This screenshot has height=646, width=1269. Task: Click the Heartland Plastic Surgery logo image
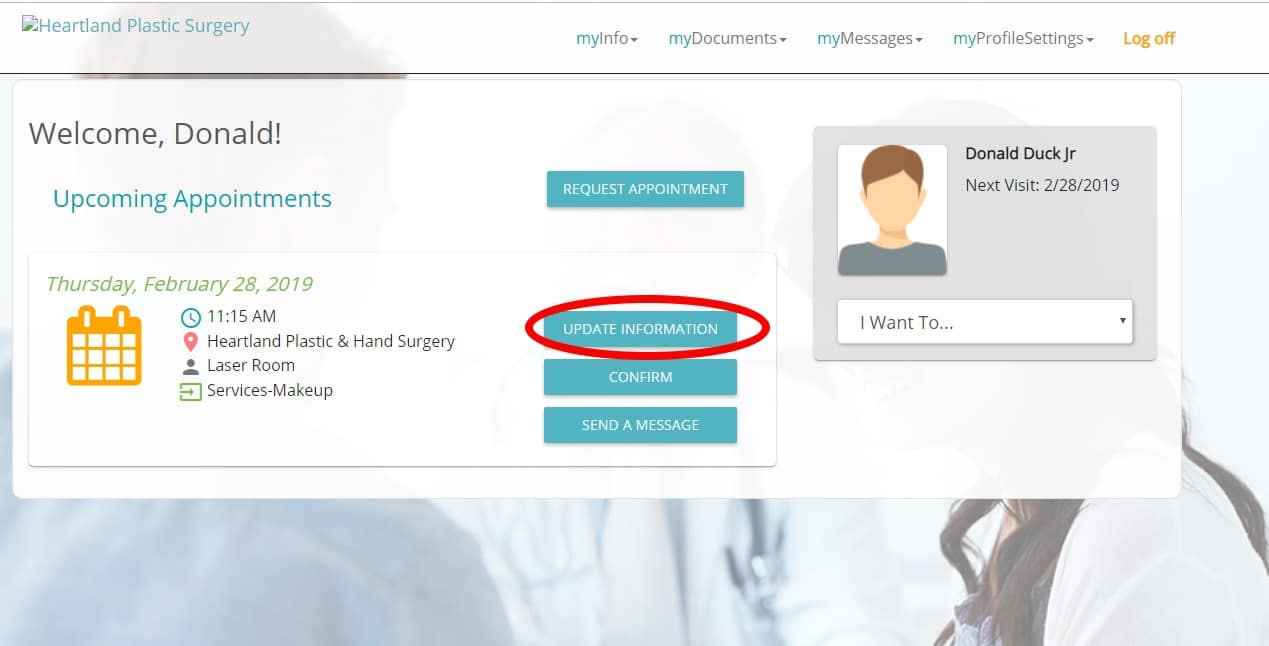coord(136,27)
